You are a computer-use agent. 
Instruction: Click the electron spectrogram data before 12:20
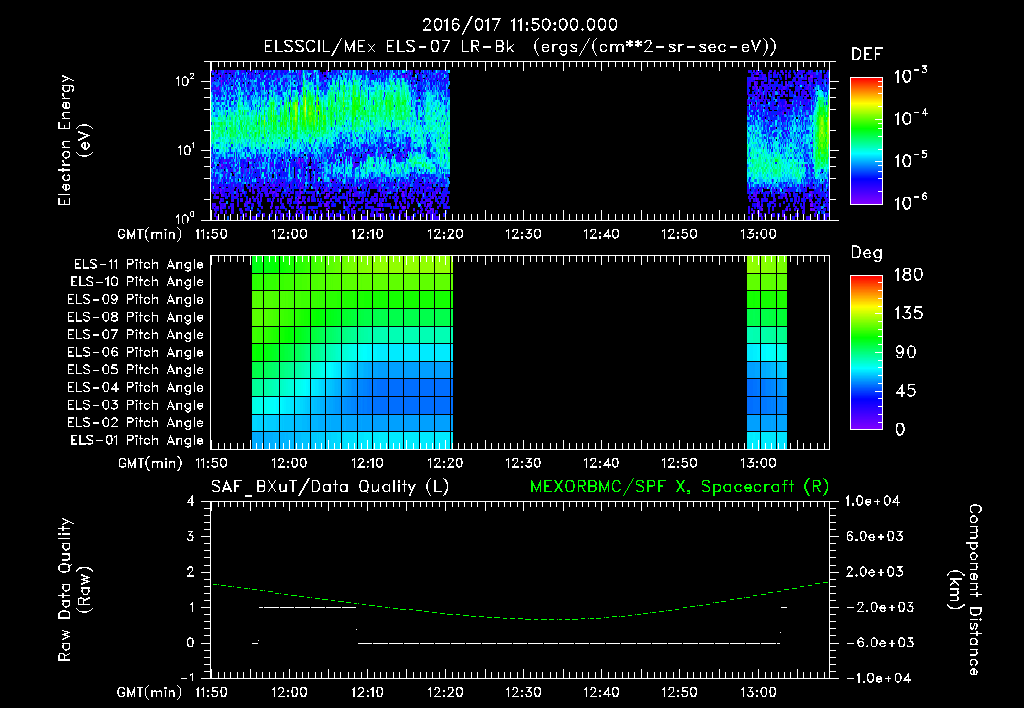point(330,144)
